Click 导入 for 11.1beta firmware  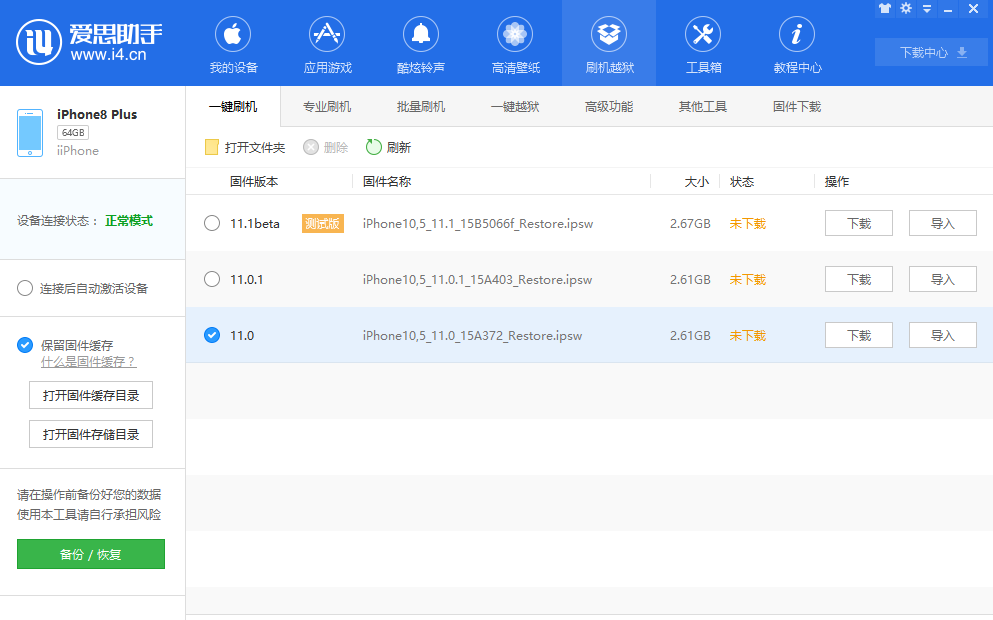[942, 223]
